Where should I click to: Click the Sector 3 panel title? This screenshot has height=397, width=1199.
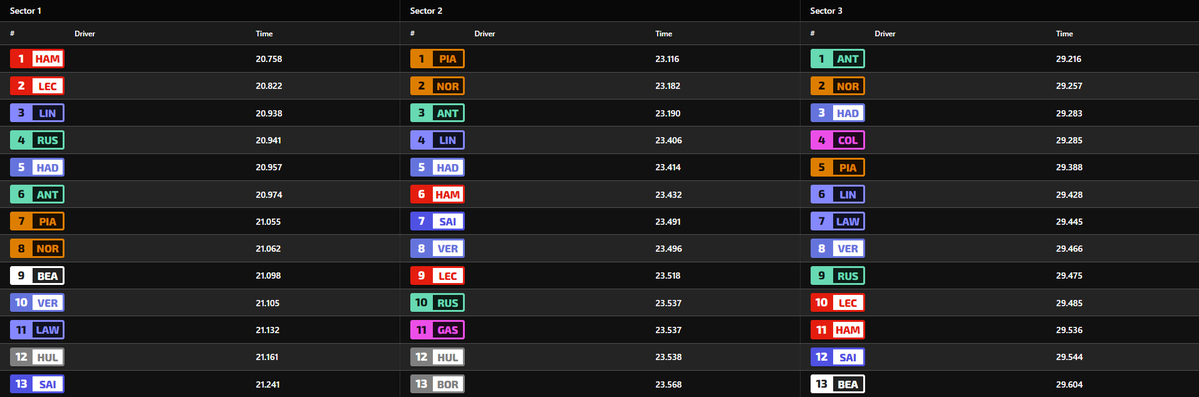click(827, 11)
